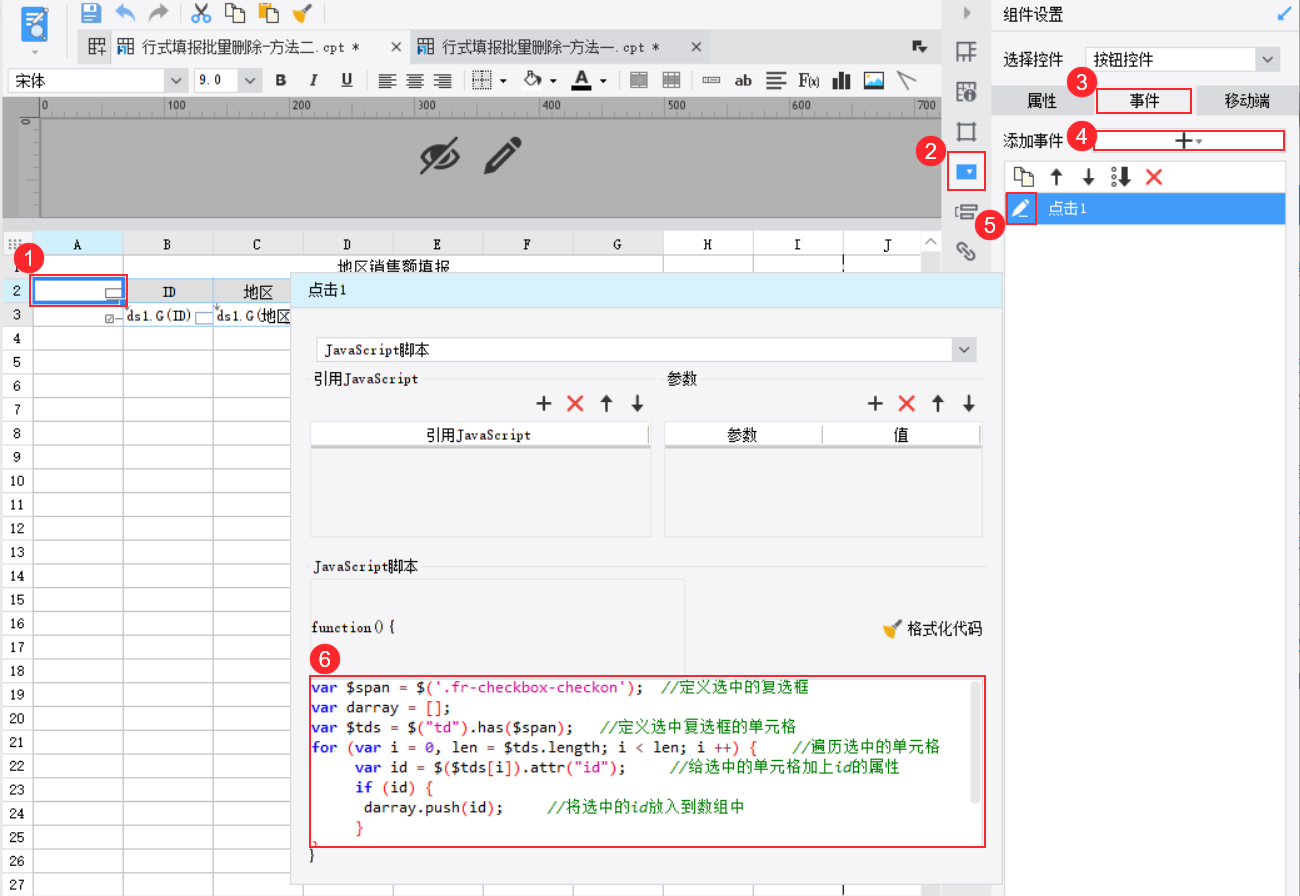Apply italic formatting
The image size is (1300, 896).
314,80
